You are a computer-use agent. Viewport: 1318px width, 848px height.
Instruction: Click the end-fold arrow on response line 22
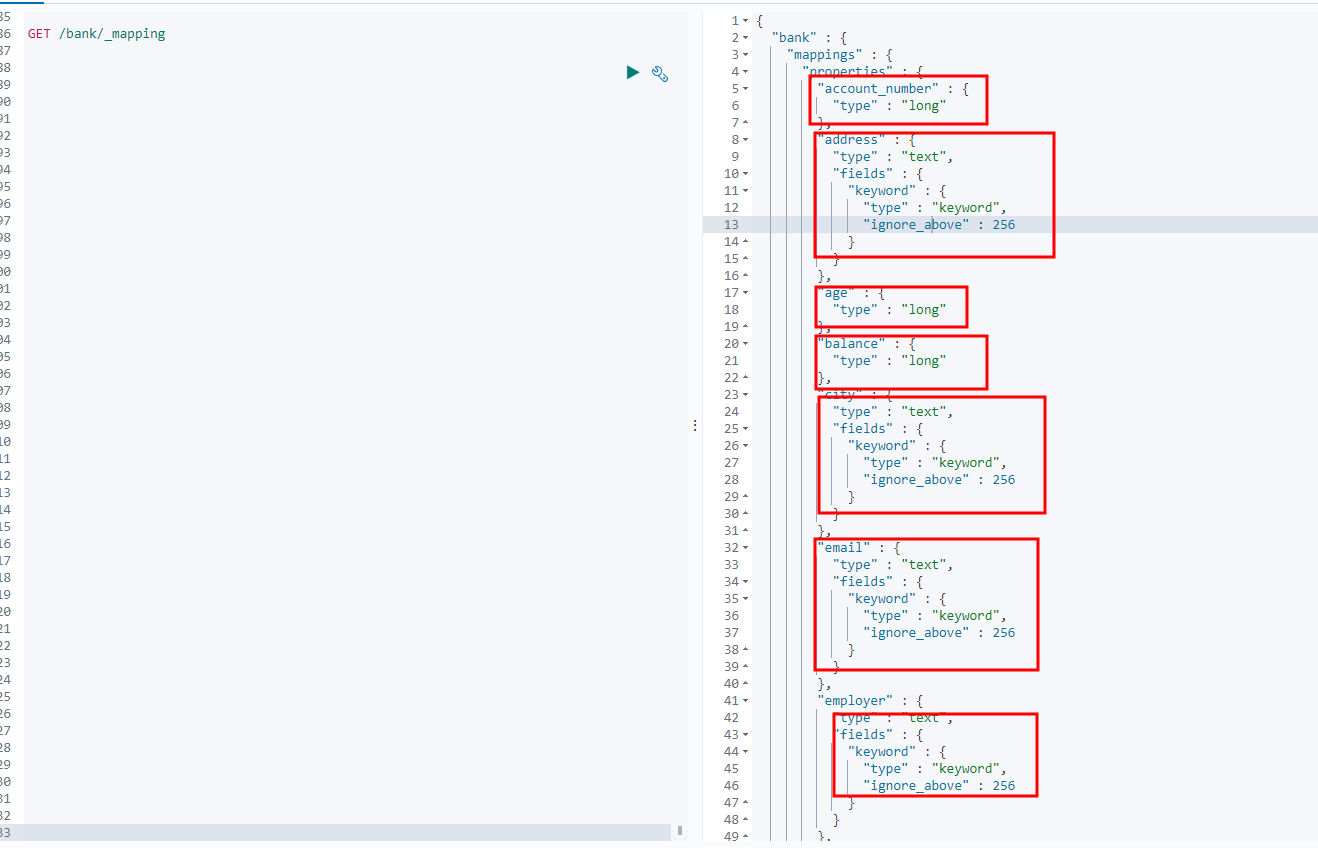click(745, 378)
